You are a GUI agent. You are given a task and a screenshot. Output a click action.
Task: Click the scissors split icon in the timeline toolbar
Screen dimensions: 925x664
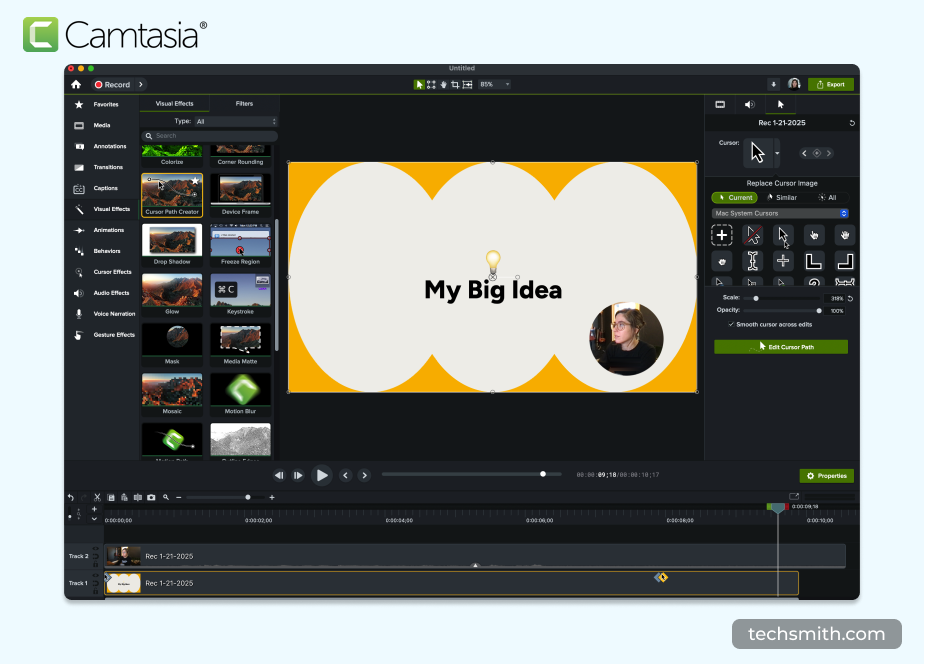[x=97, y=497]
